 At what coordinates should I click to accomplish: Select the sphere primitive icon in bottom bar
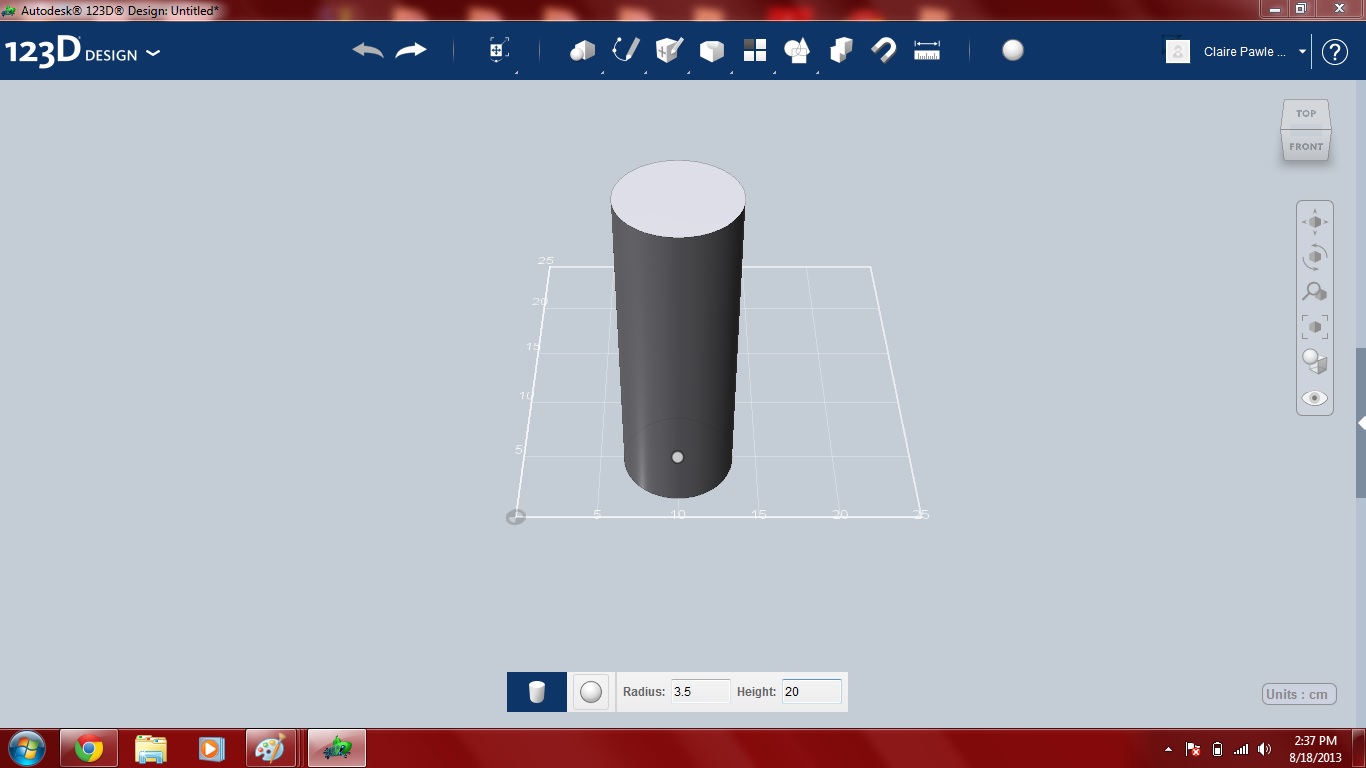pos(591,692)
